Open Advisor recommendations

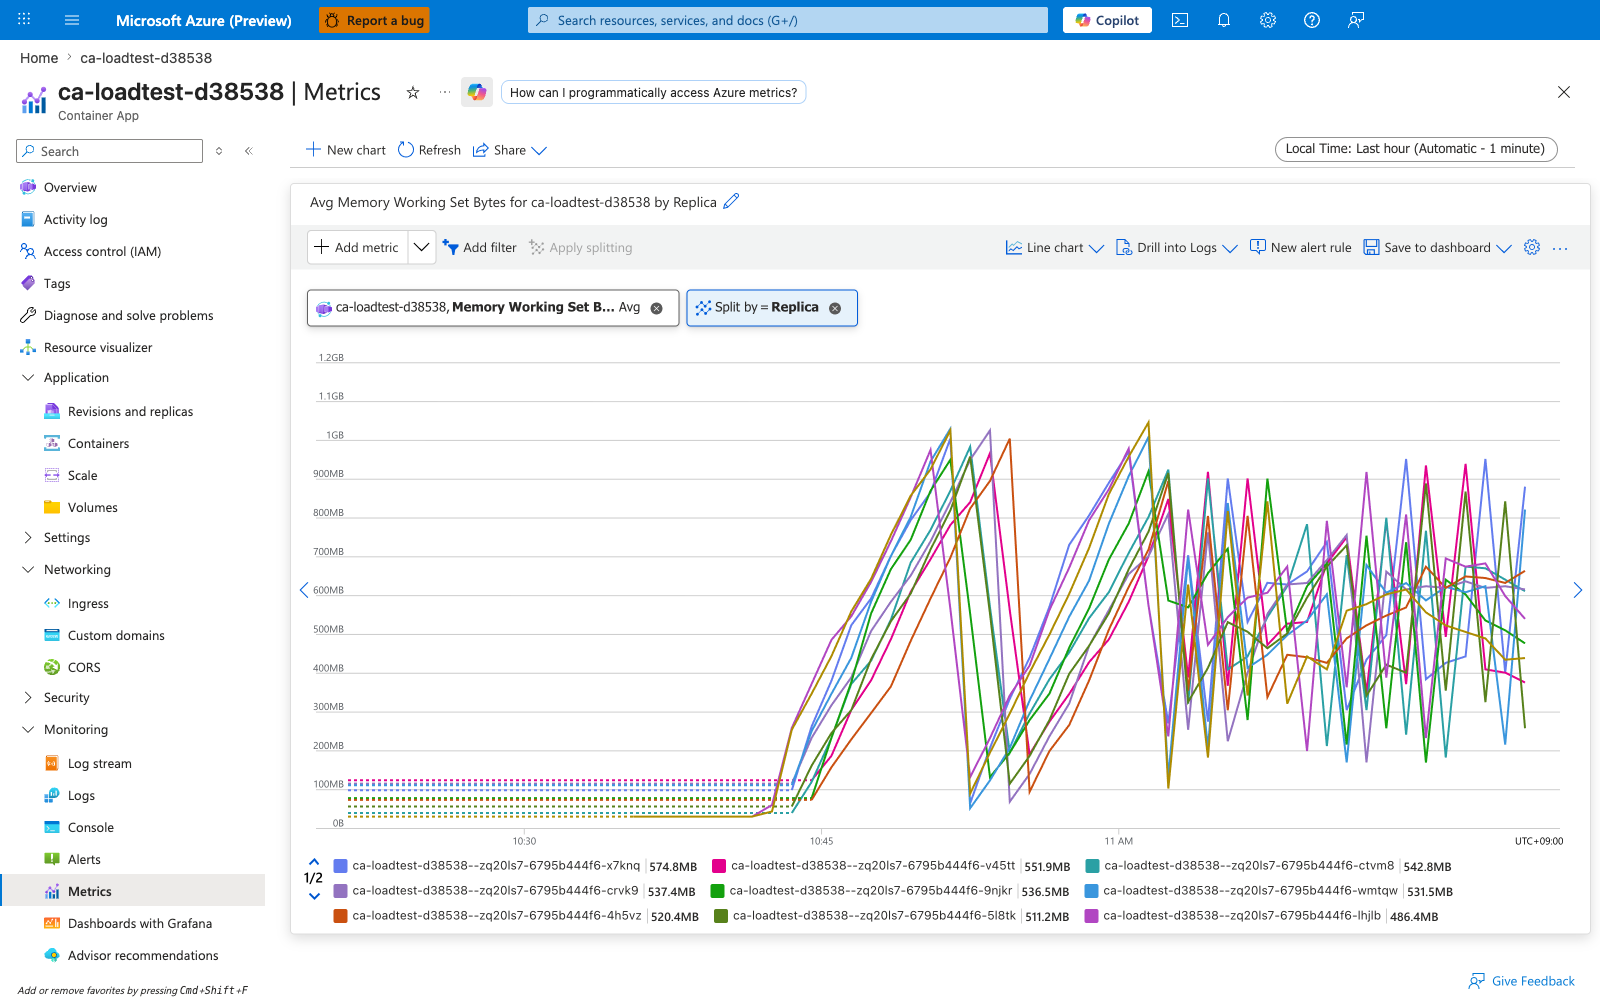point(143,956)
